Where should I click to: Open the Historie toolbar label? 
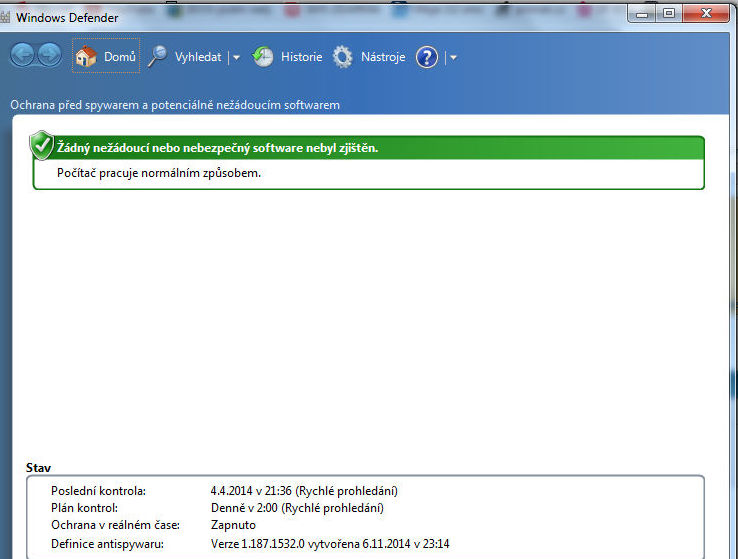click(x=301, y=57)
